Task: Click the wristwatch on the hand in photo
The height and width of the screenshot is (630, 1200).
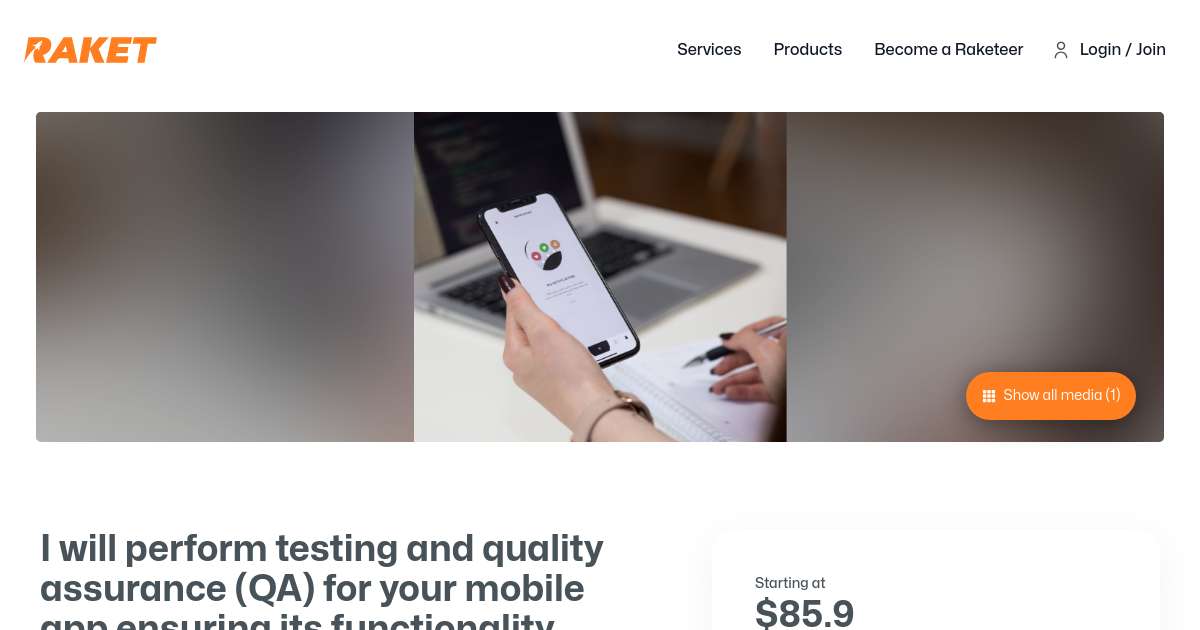Action: tap(625, 409)
